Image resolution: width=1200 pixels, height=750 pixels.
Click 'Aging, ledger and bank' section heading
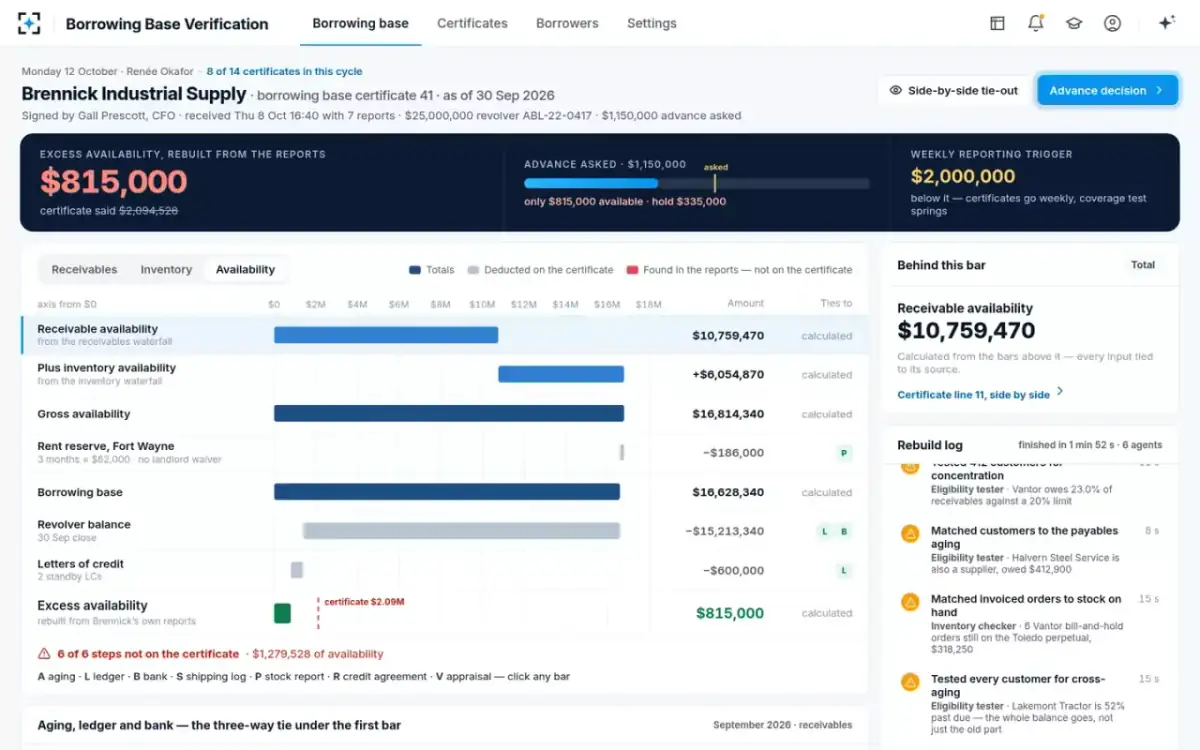(x=219, y=725)
